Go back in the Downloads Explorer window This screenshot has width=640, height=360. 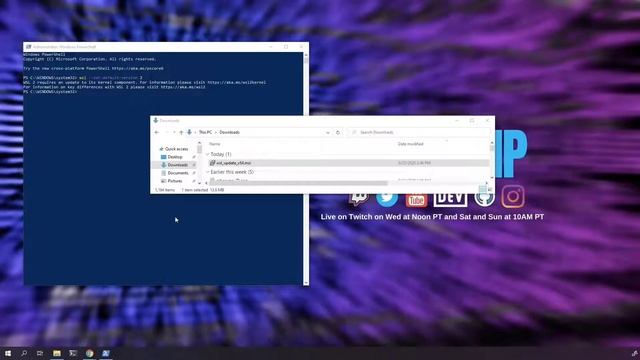(x=157, y=132)
